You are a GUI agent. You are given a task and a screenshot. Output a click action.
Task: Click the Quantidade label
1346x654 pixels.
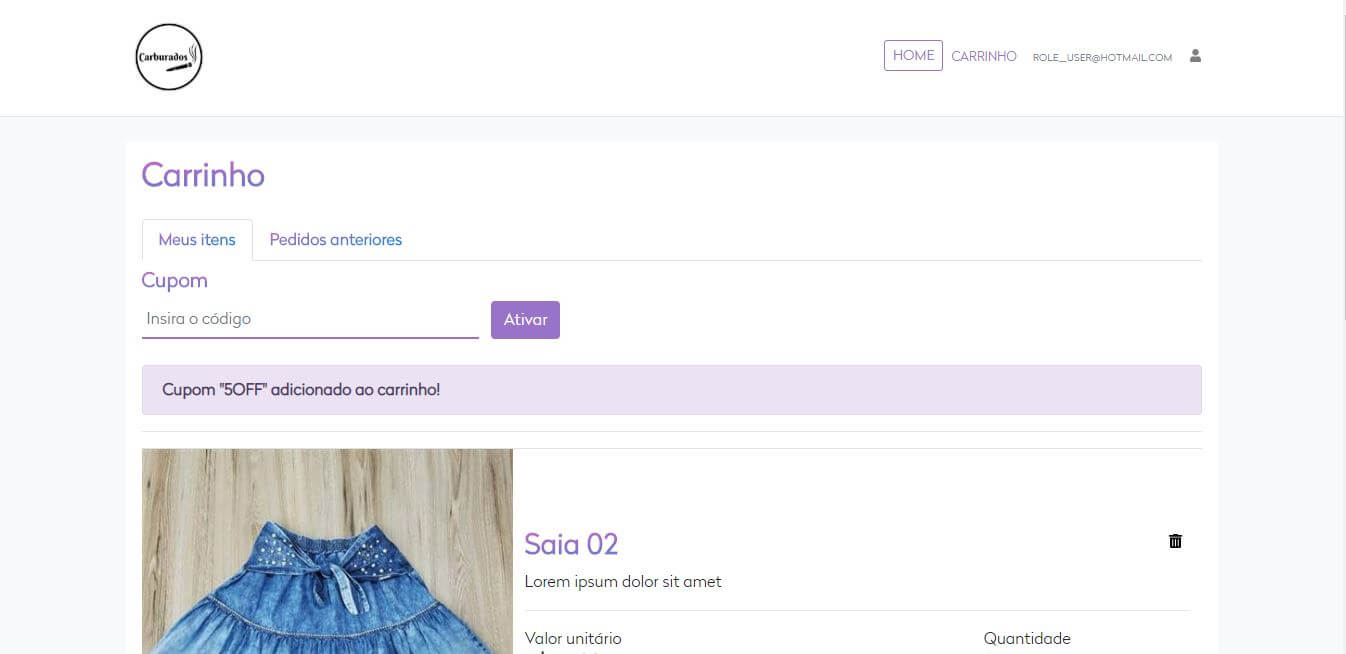(x=1026, y=638)
